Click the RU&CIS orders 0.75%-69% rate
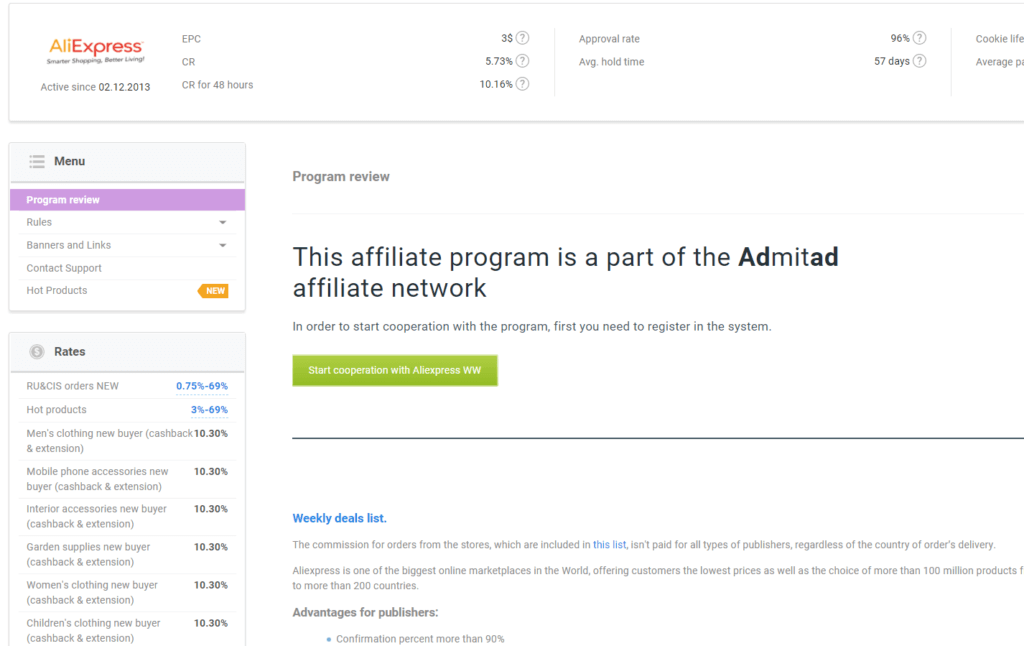The image size is (1024, 646). pyautogui.click(x=202, y=386)
